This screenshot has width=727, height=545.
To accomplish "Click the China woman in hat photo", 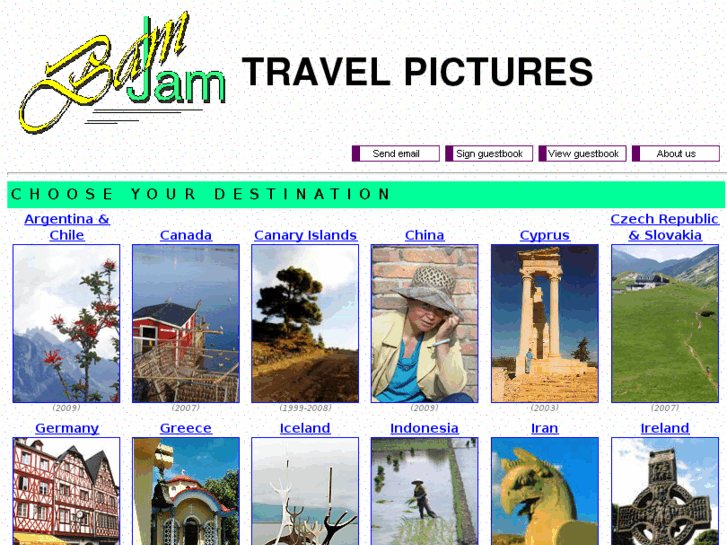I will click(x=424, y=323).
